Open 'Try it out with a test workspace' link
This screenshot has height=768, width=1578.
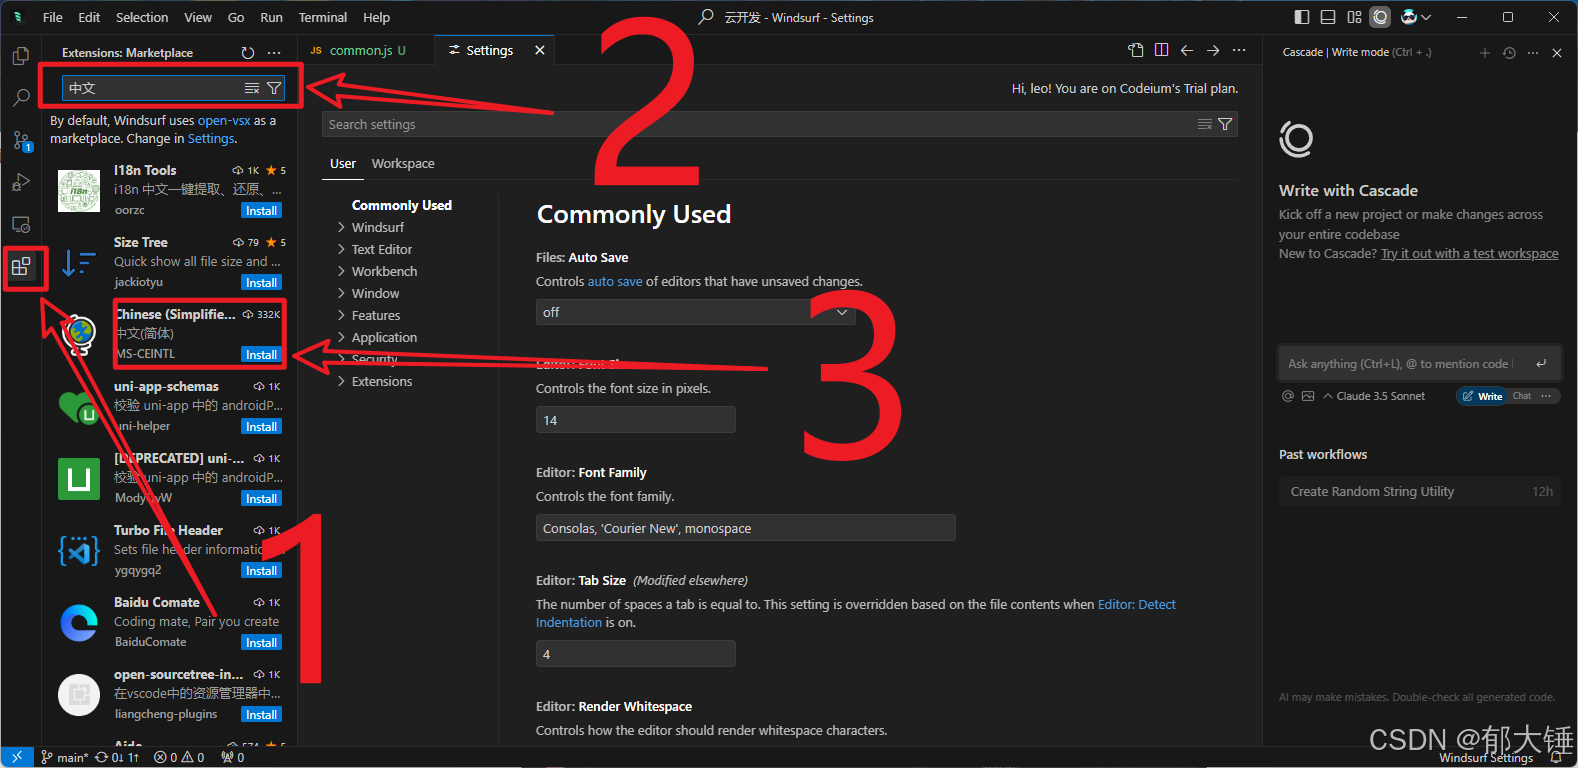(1470, 254)
